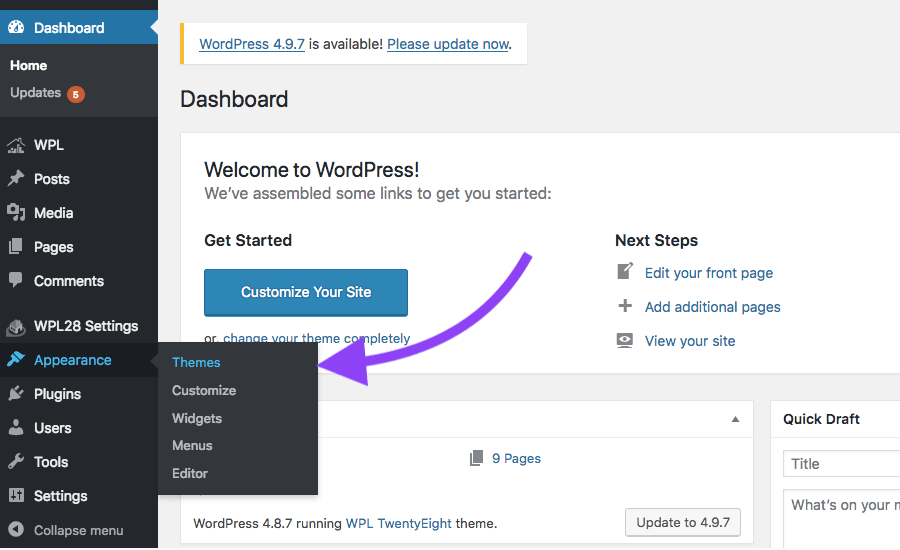Open the Media menu label
Viewport: 900px width, 550px height.
53,213
